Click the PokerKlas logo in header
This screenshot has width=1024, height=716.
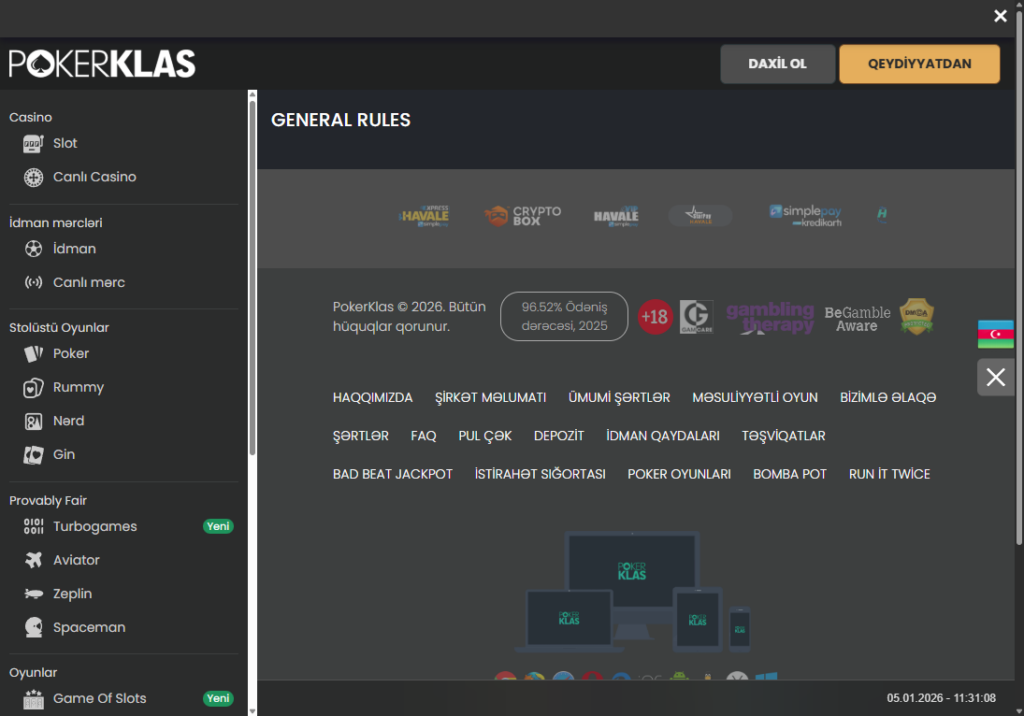coord(102,64)
